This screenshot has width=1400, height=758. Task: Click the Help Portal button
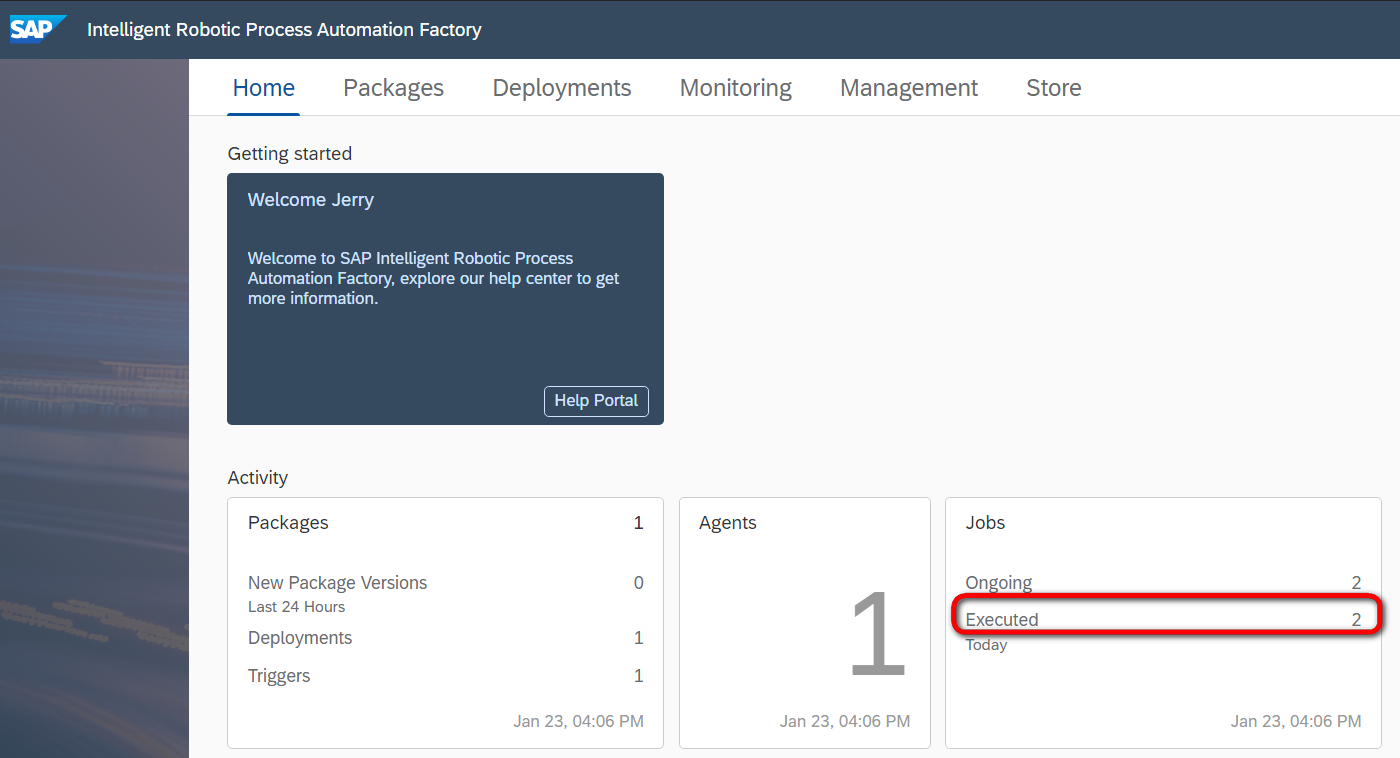(596, 401)
